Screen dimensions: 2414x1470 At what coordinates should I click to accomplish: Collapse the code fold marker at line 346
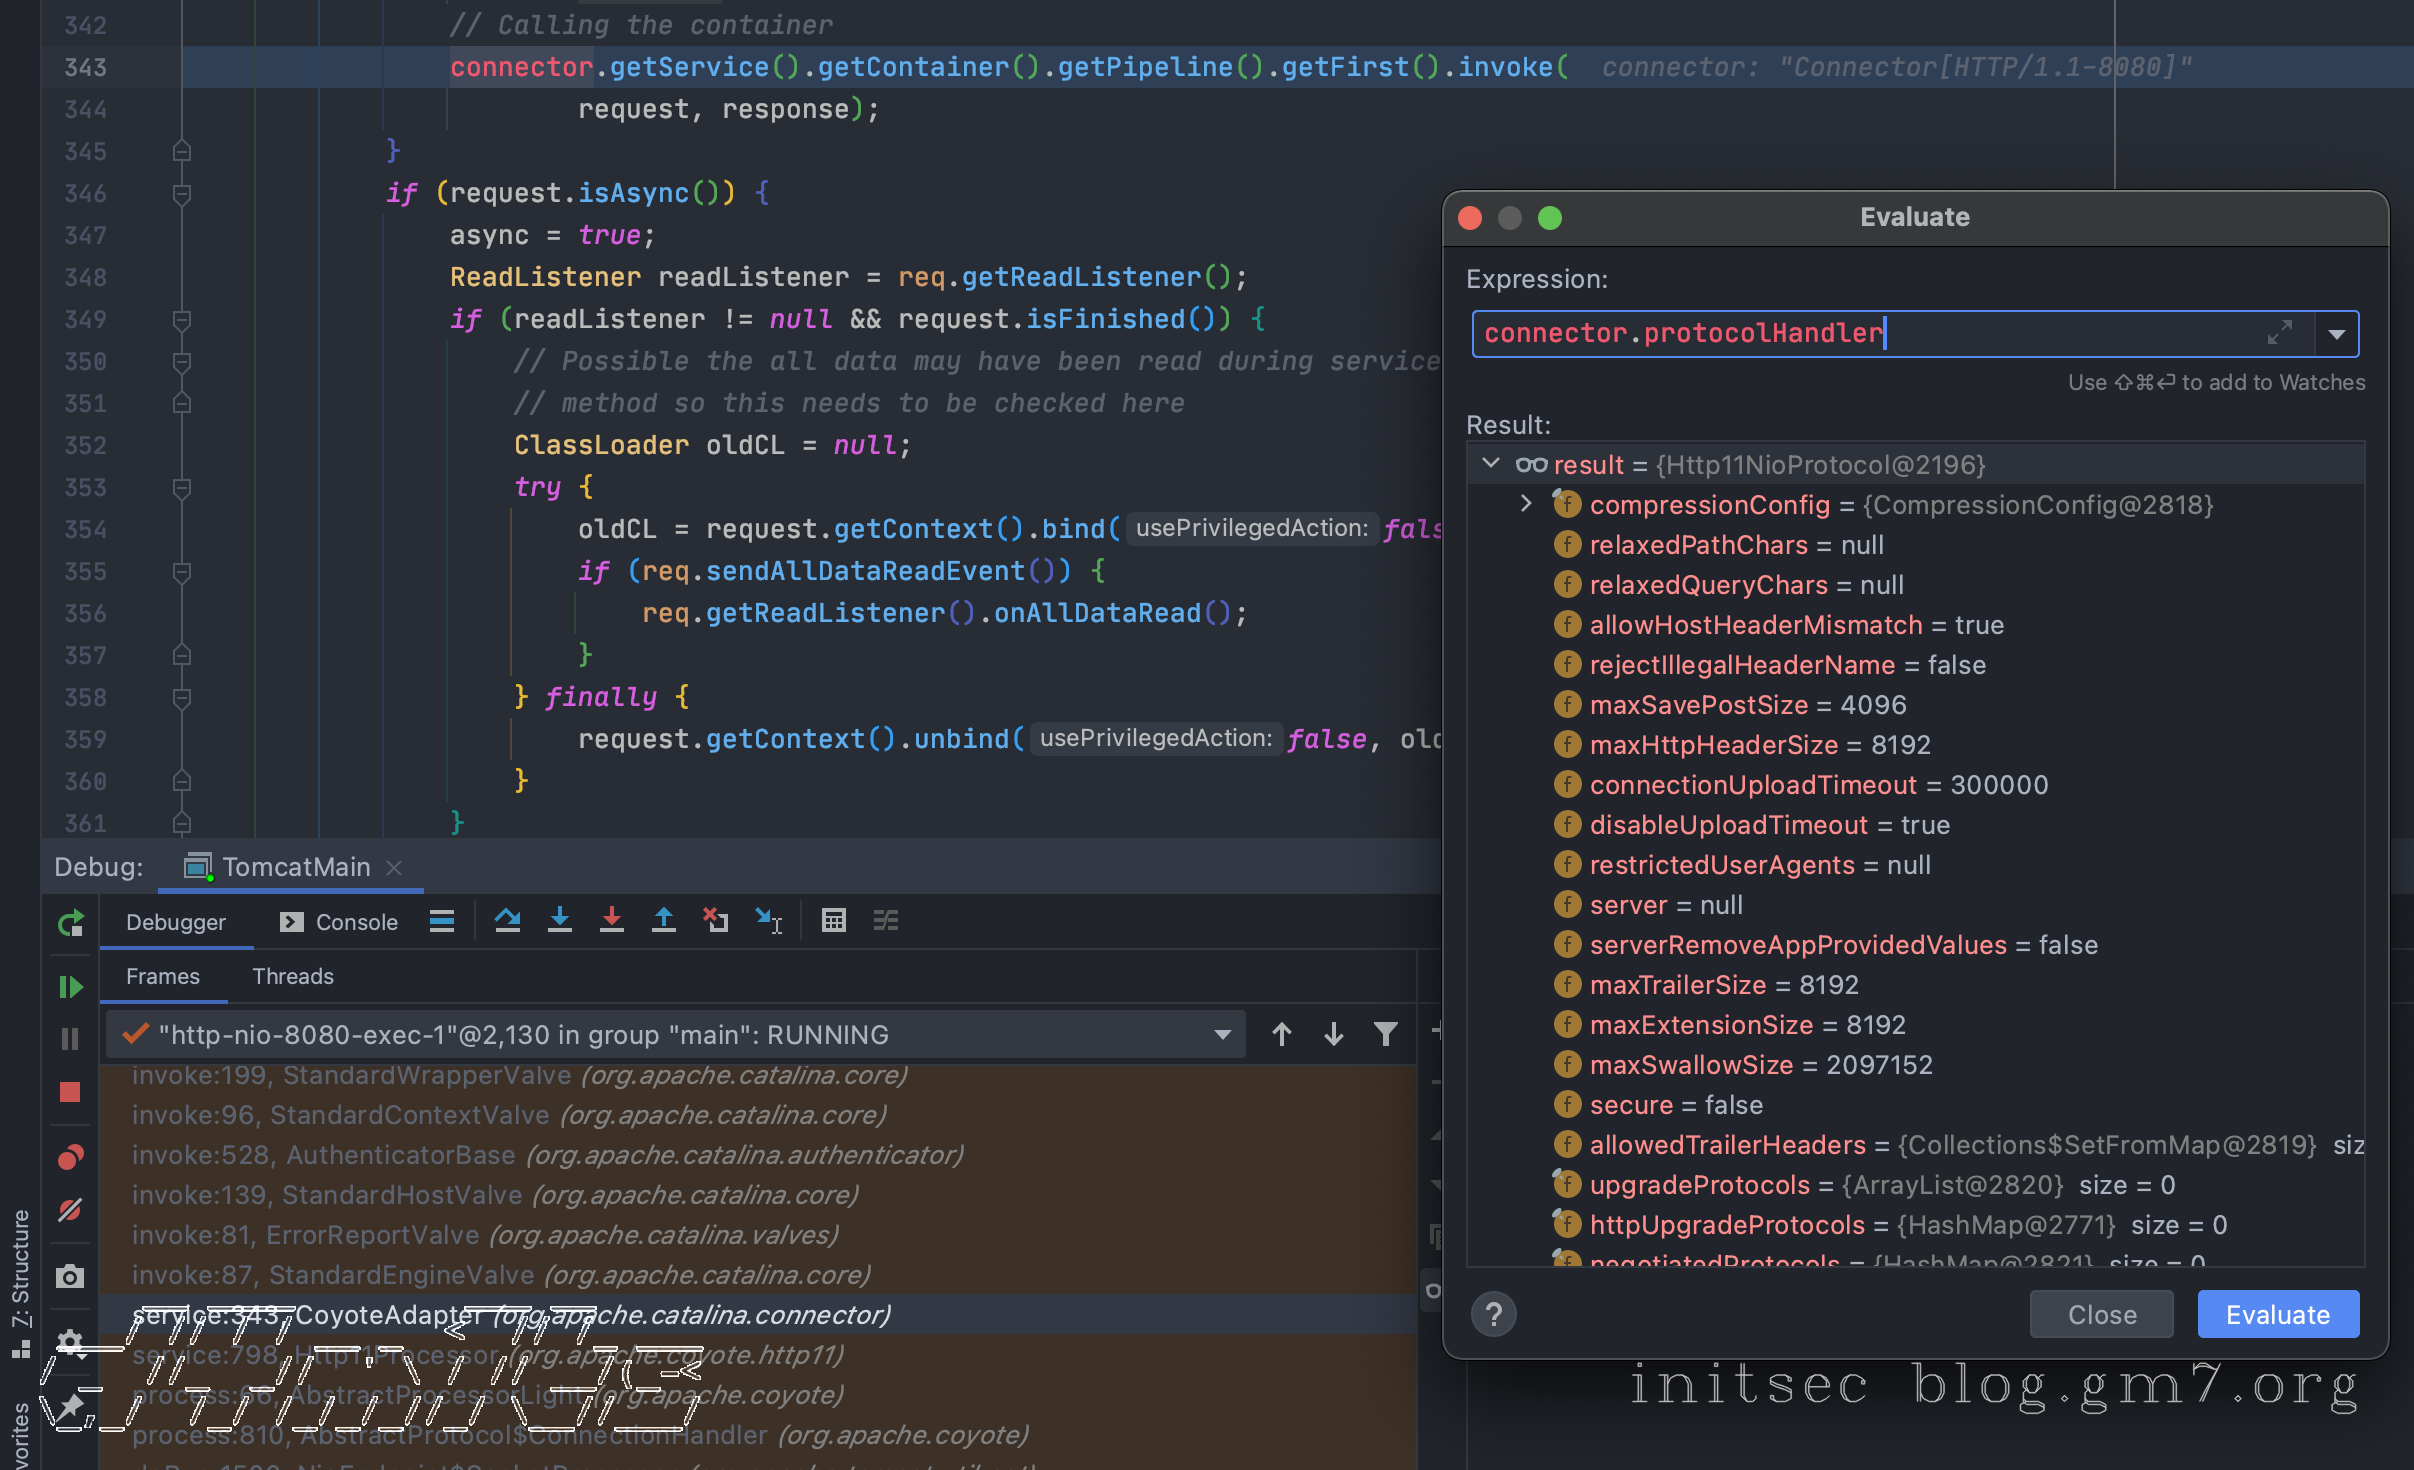pyautogui.click(x=182, y=193)
